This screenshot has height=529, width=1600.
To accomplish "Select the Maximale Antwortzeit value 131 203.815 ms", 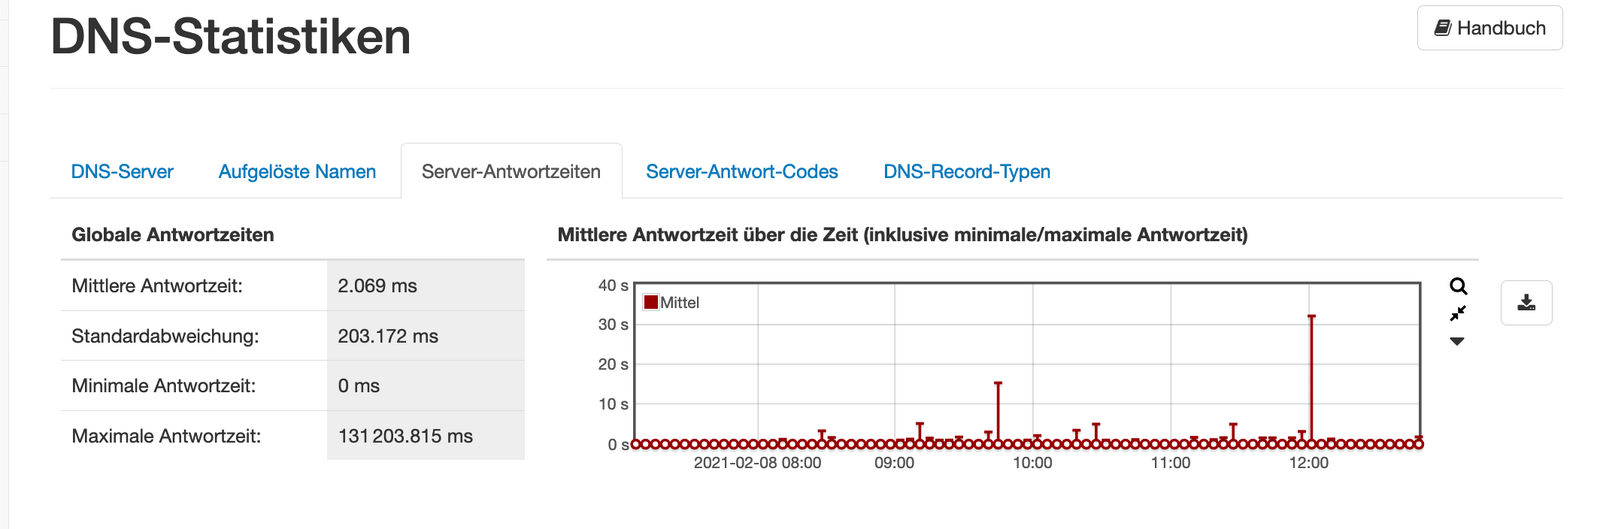I will [405, 436].
